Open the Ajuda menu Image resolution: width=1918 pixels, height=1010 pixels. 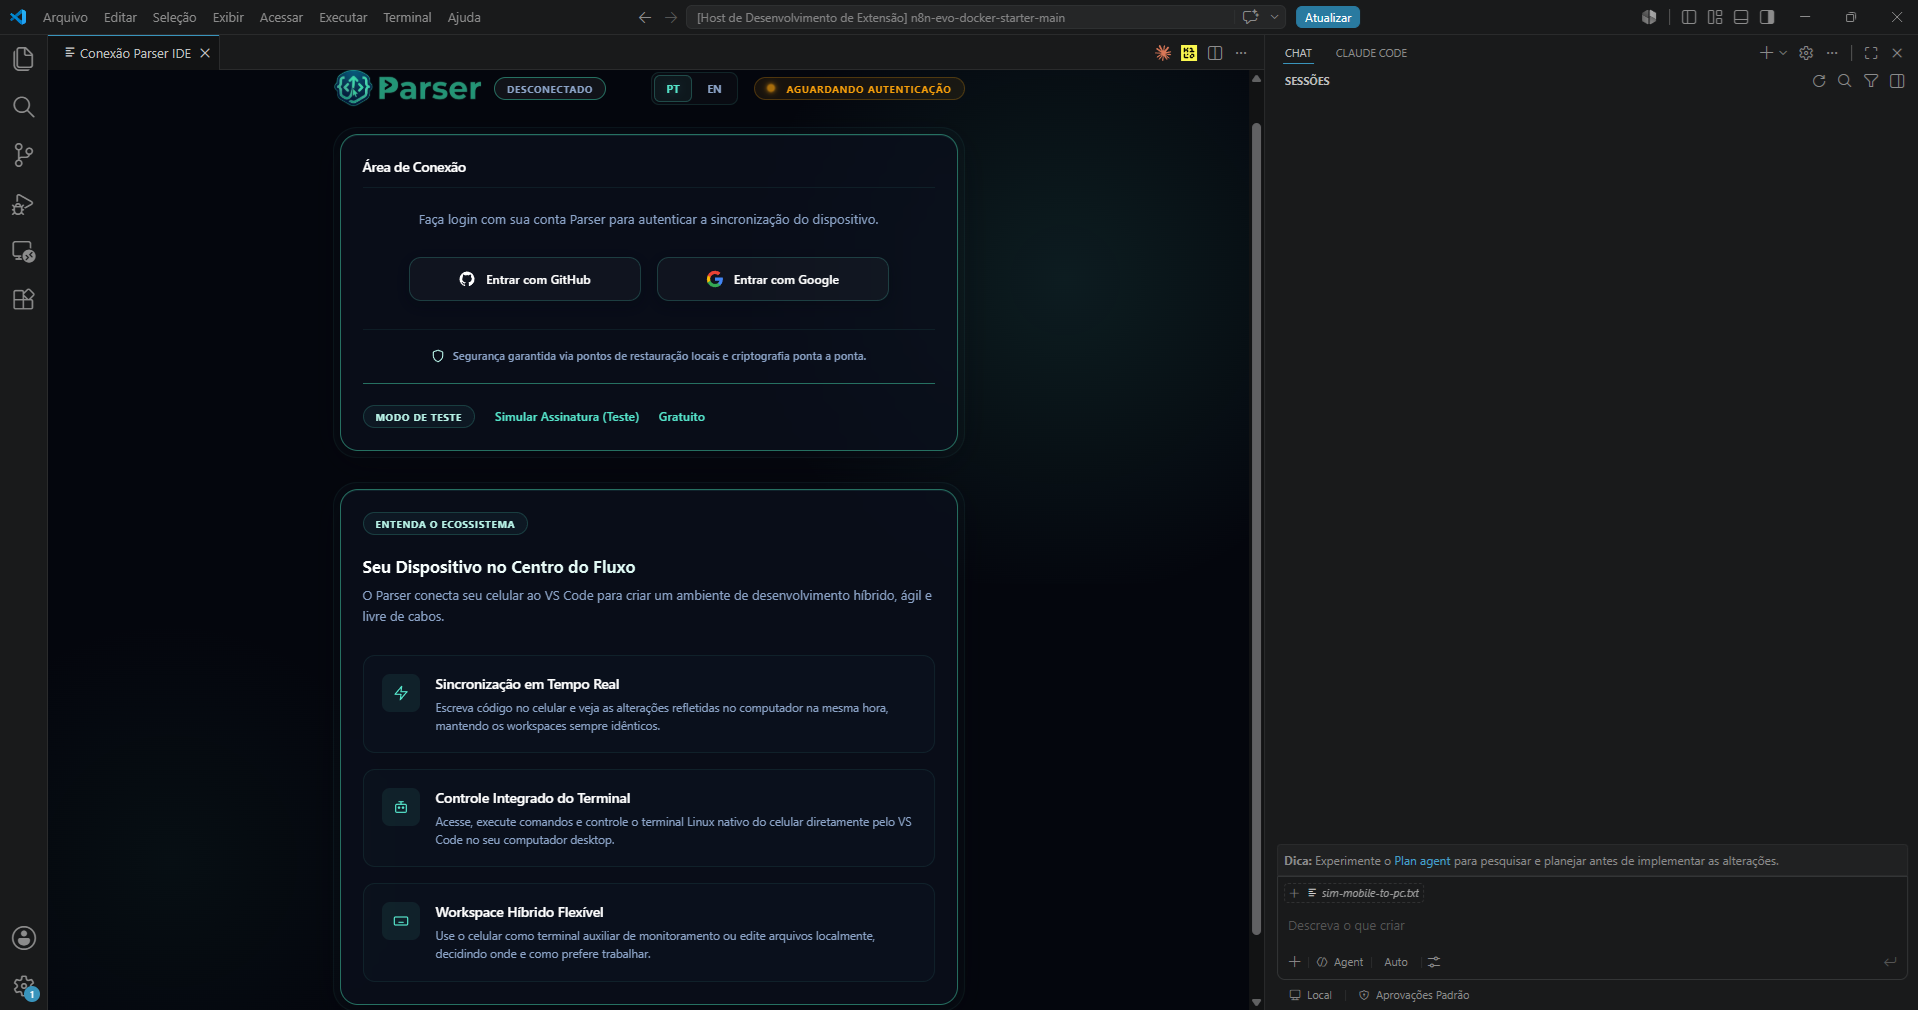point(464,17)
